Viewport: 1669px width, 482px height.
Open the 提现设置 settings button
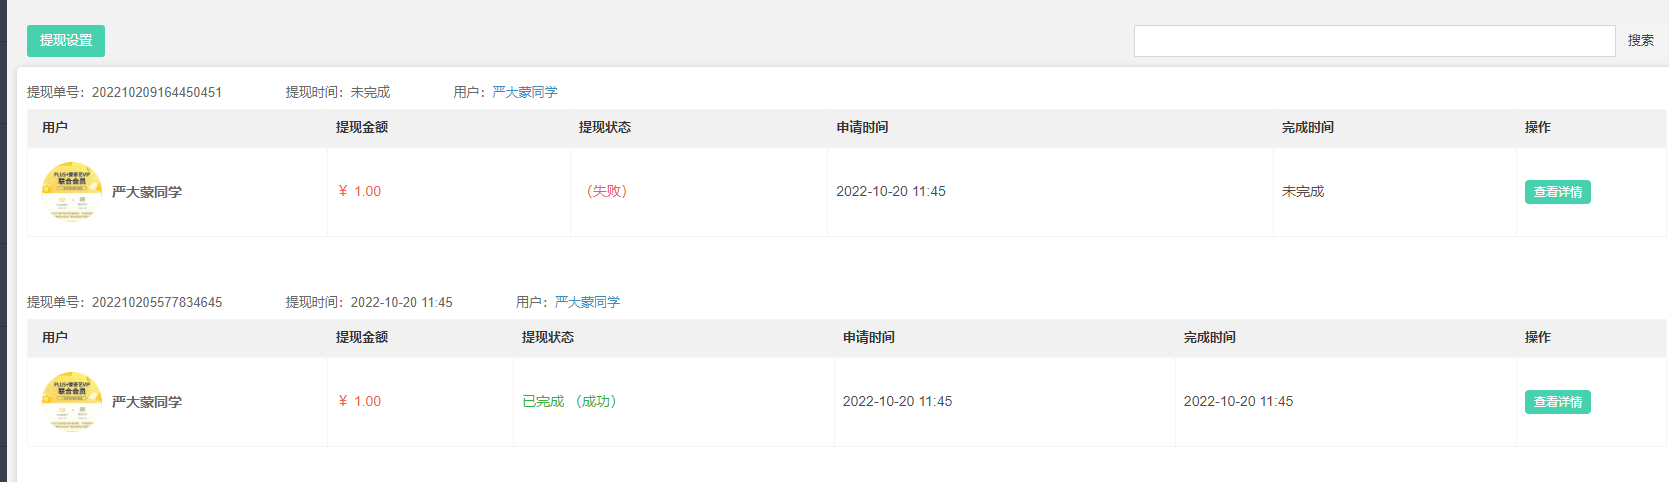66,41
